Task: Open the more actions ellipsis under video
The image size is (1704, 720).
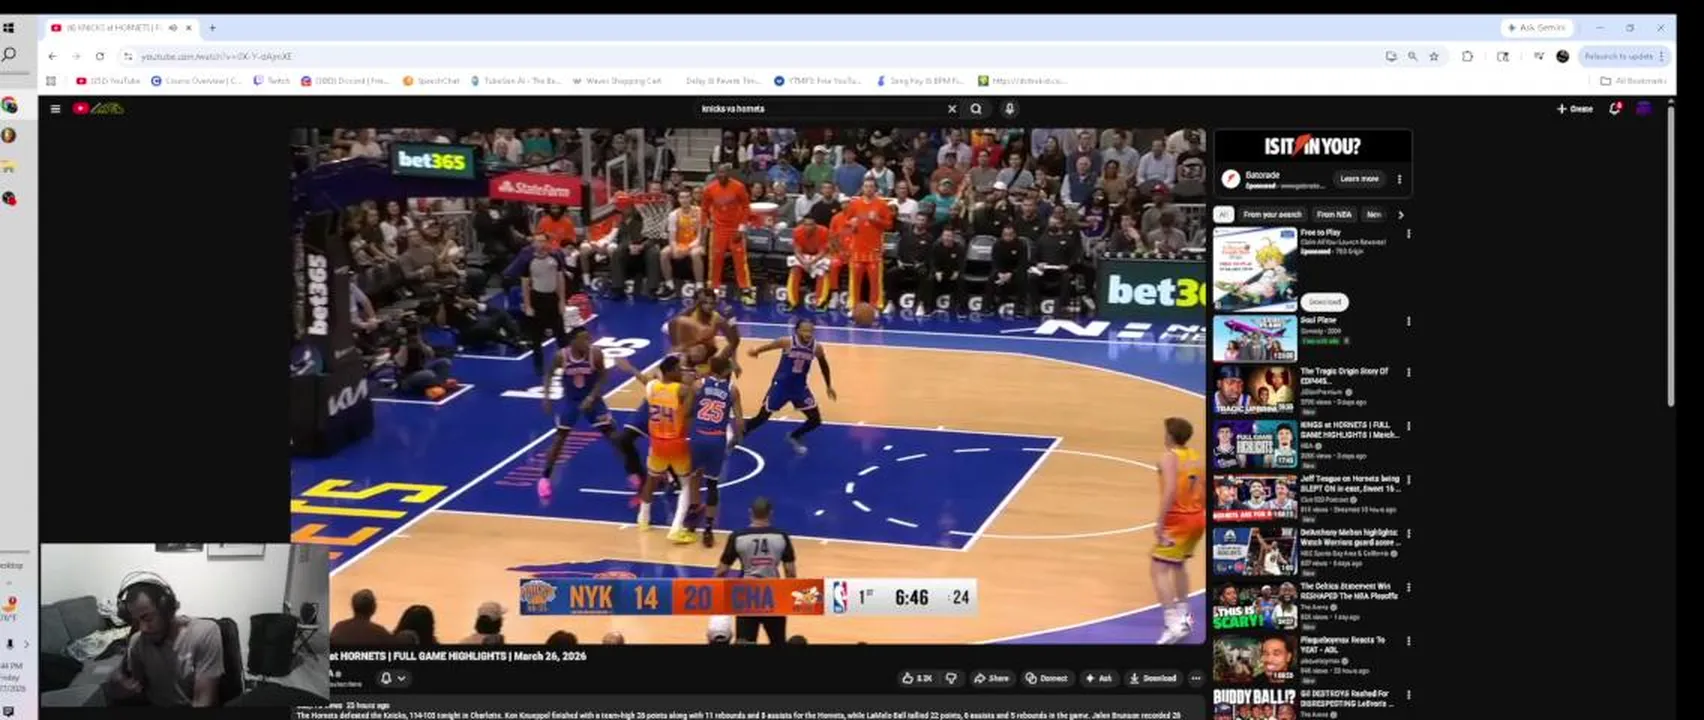Action: [1195, 678]
